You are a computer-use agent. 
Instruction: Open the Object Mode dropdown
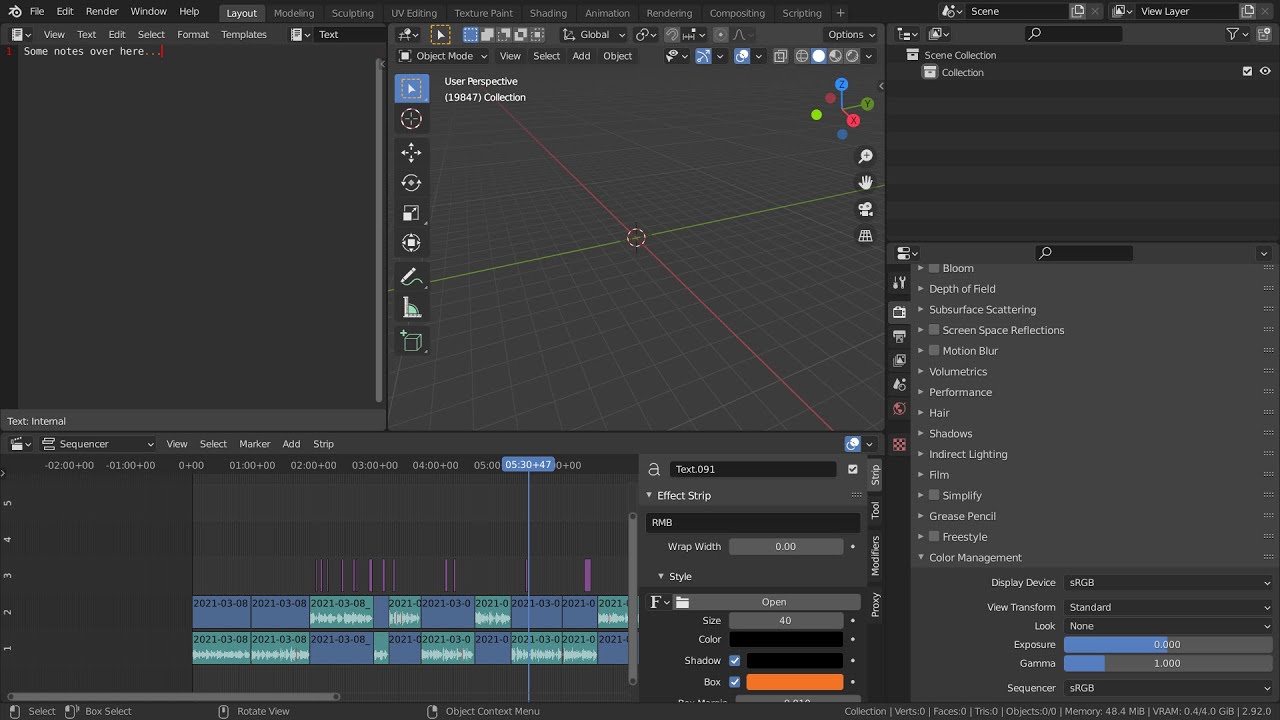click(x=443, y=56)
